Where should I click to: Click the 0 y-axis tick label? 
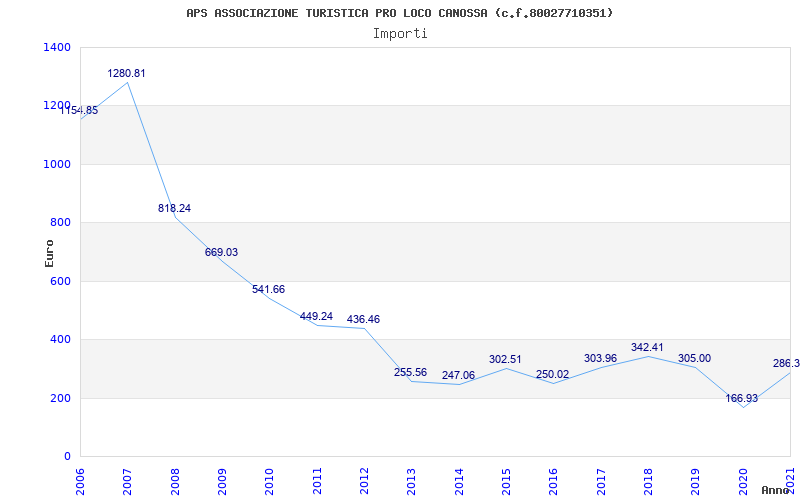point(67,456)
